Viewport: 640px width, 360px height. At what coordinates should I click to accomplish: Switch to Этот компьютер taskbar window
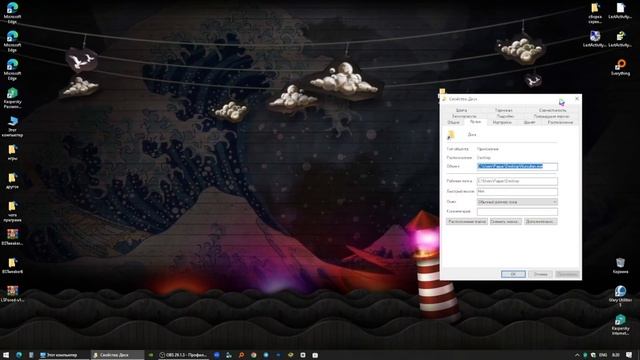coord(63,355)
